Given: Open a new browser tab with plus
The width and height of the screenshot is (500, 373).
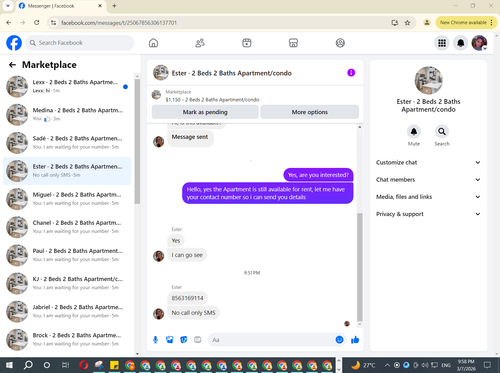Looking at the screenshot, I should pos(114,6).
